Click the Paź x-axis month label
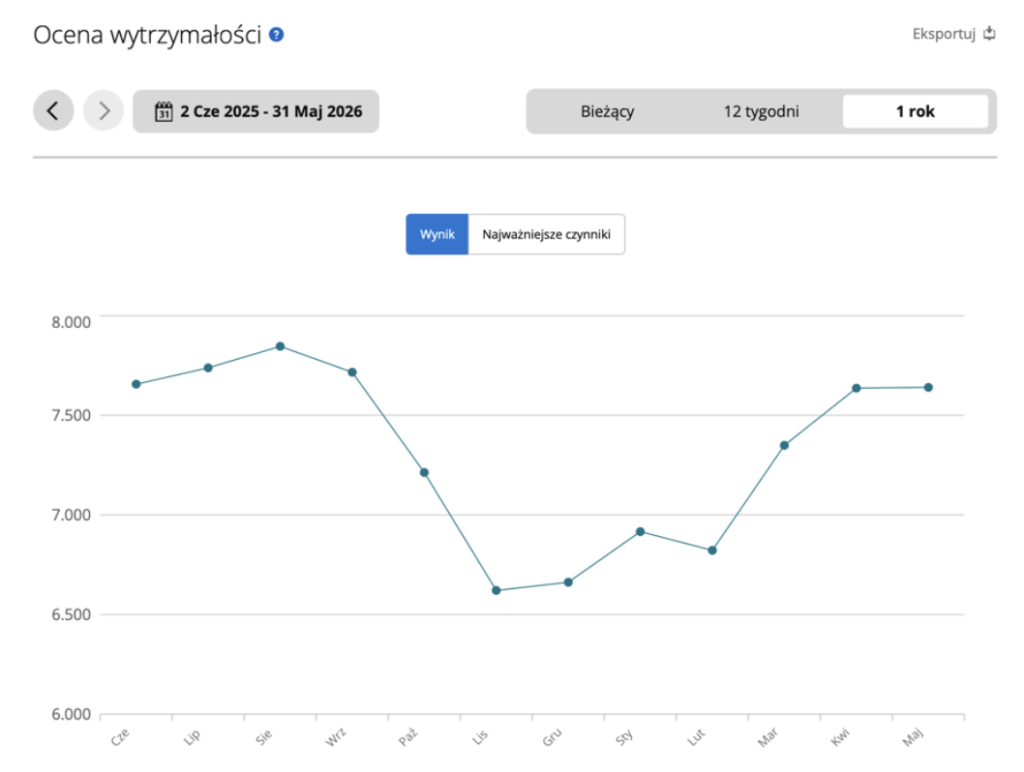This screenshot has width=1024, height=772. click(408, 737)
